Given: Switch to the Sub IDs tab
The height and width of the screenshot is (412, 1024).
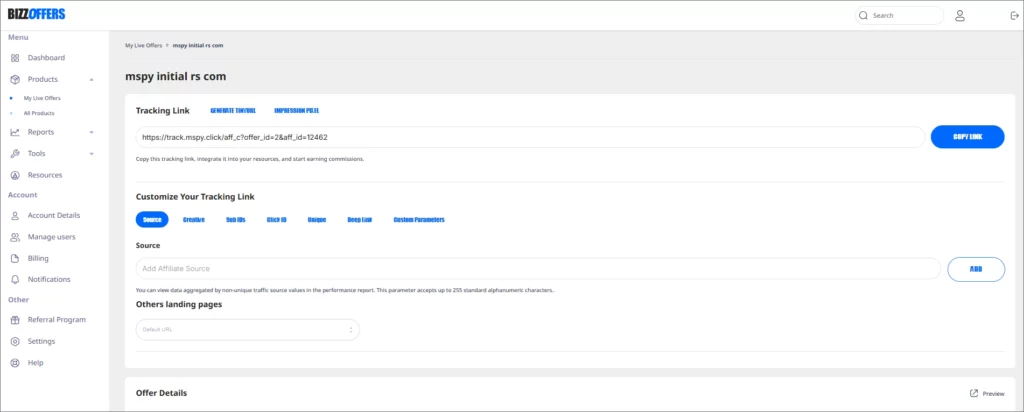Looking at the screenshot, I should click(236, 220).
